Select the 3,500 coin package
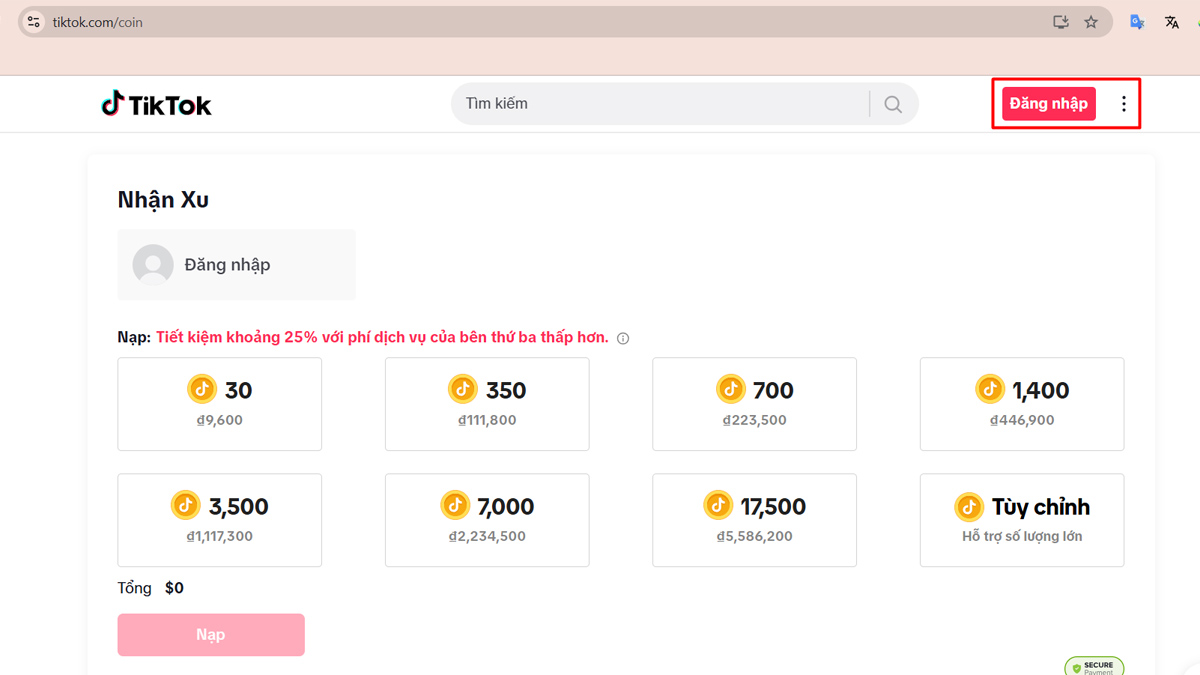The height and width of the screenshot is (675, 1200). pyautogui.click(x=220, y=520)
